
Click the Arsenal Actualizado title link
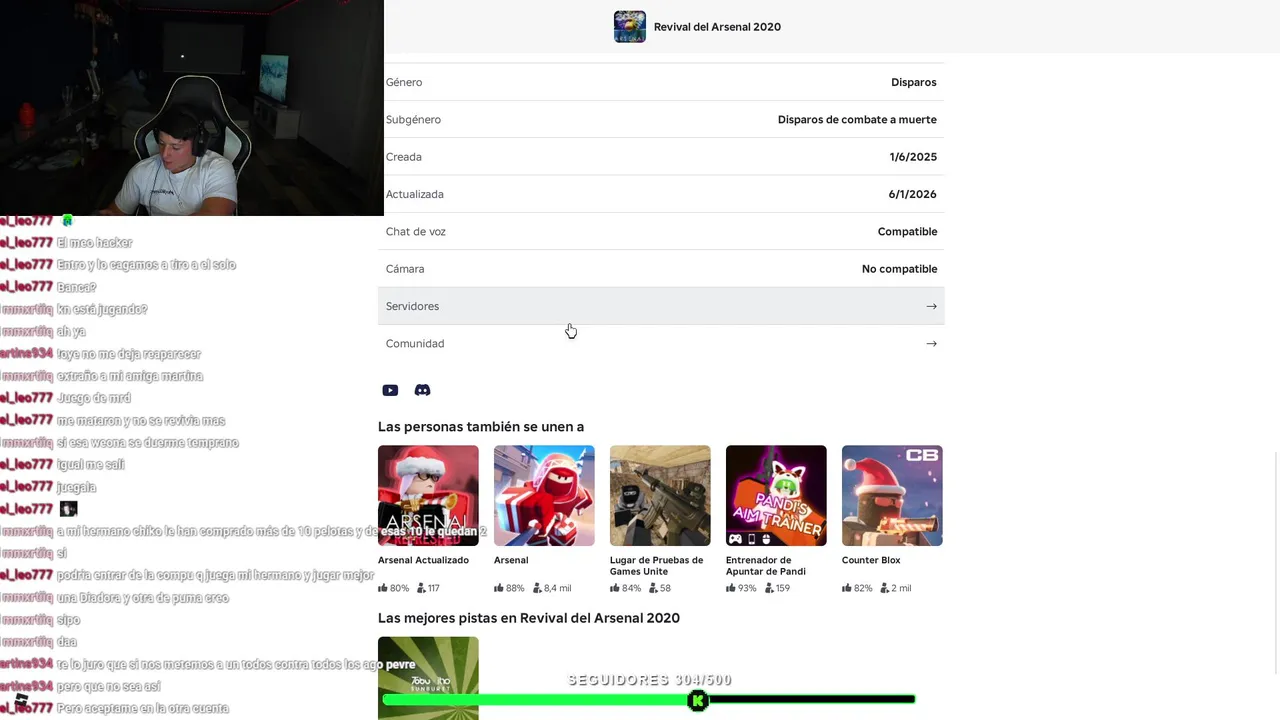pyautogui.click(x=423, y=560)
